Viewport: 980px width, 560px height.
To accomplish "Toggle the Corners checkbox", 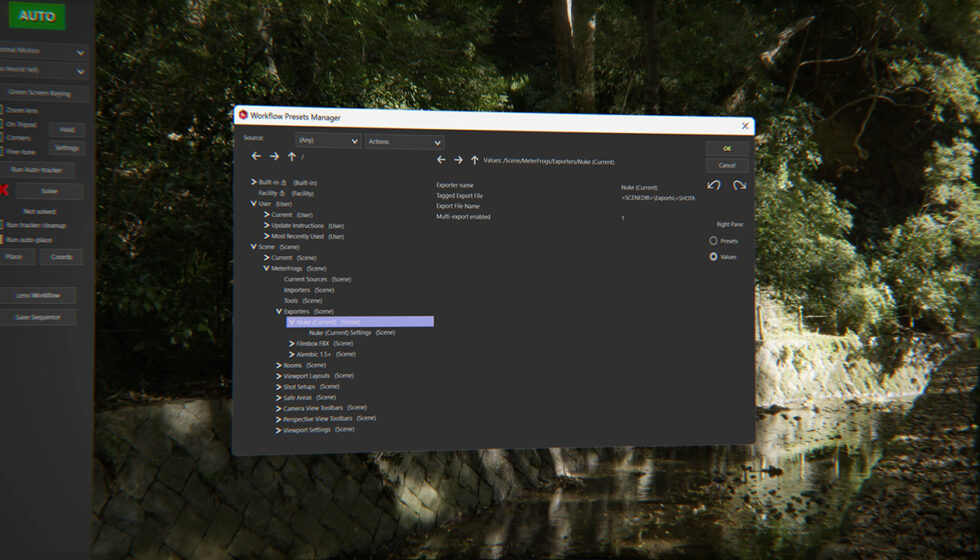I will (x=1, y=138).
